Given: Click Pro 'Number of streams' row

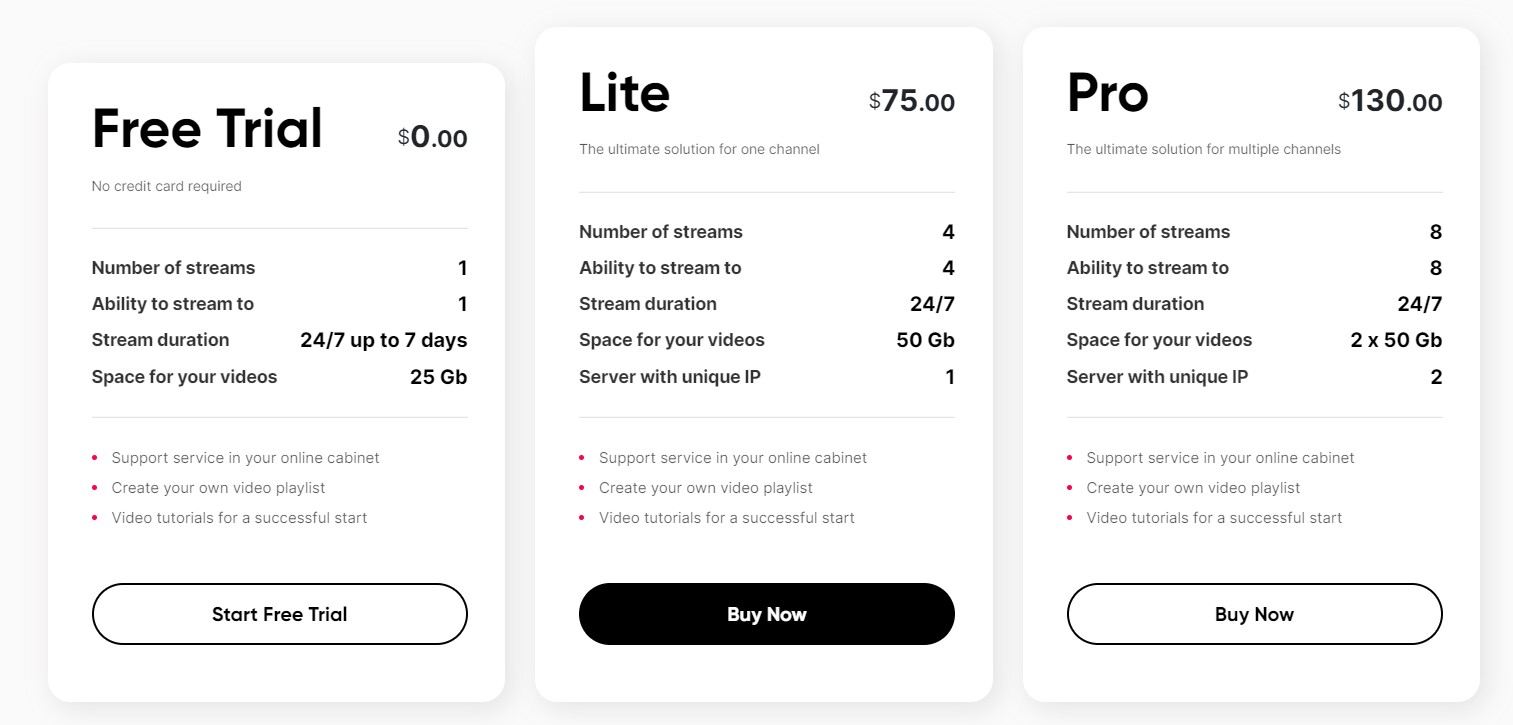Looking at the screenshot, I should point(1254,232).
